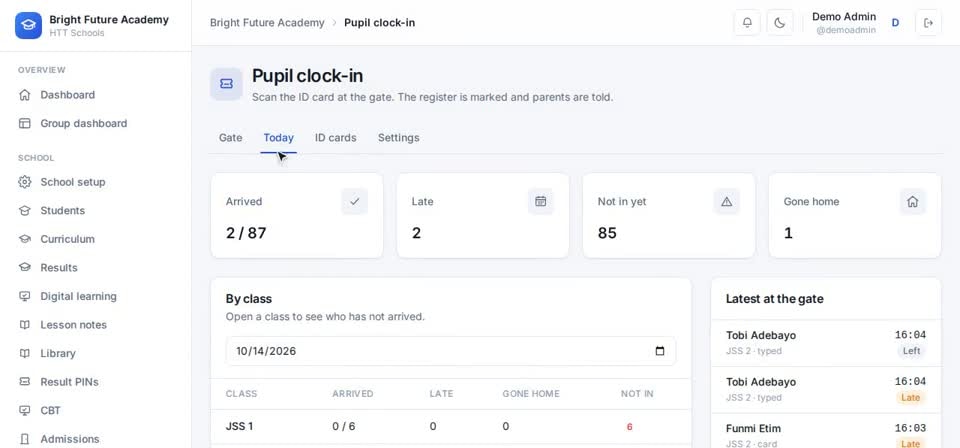Viewport: 960px width, 448px height.
Task: Open the Dashboard home icon in the sidebar
Action: coord(24,95)
